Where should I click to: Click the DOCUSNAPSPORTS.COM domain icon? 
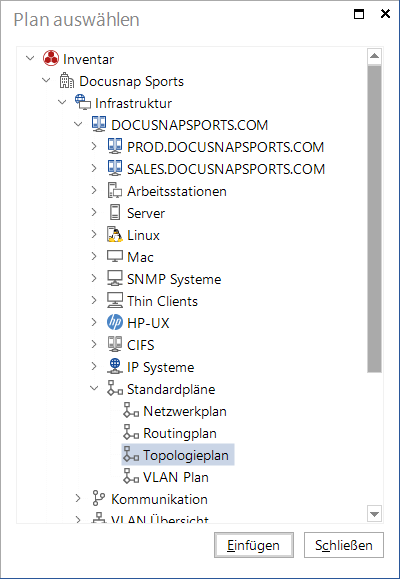tap(99, 124)
